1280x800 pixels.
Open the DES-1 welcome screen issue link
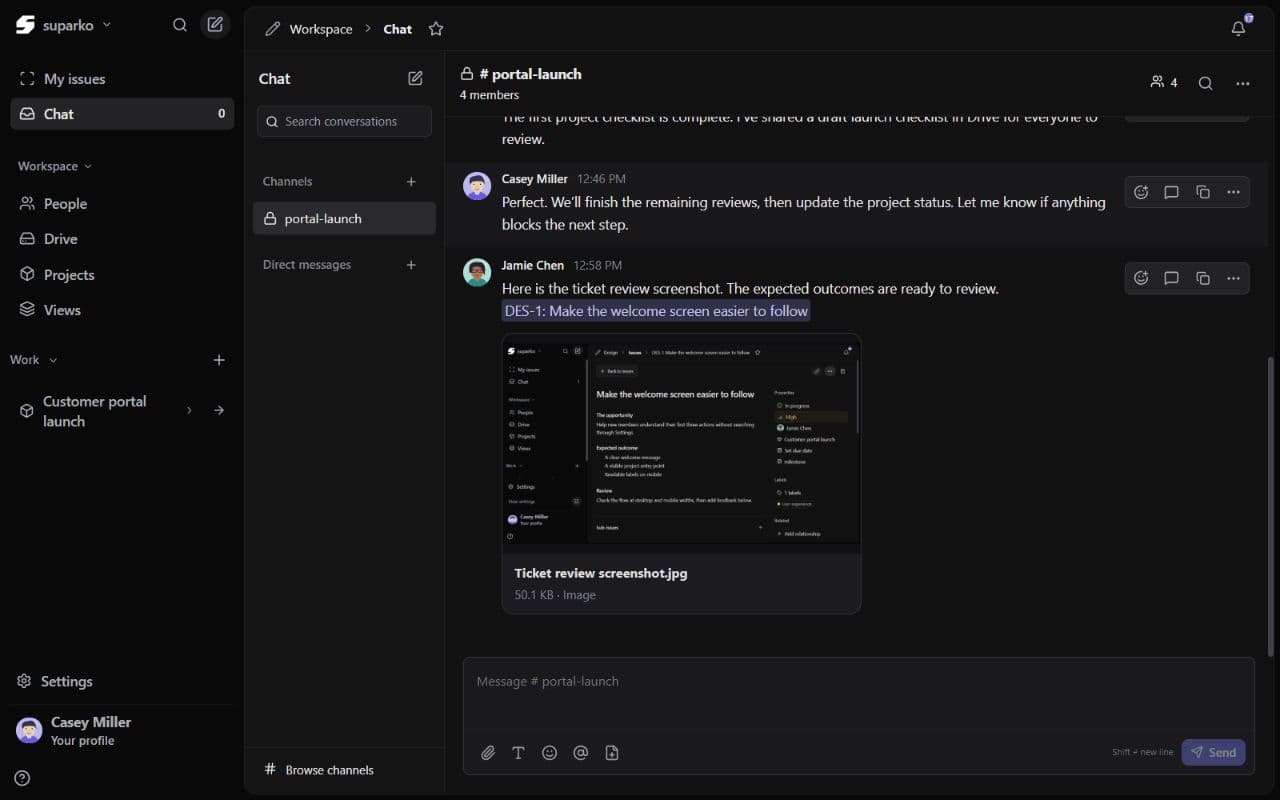pyautogui.click(x=656, y=311)
